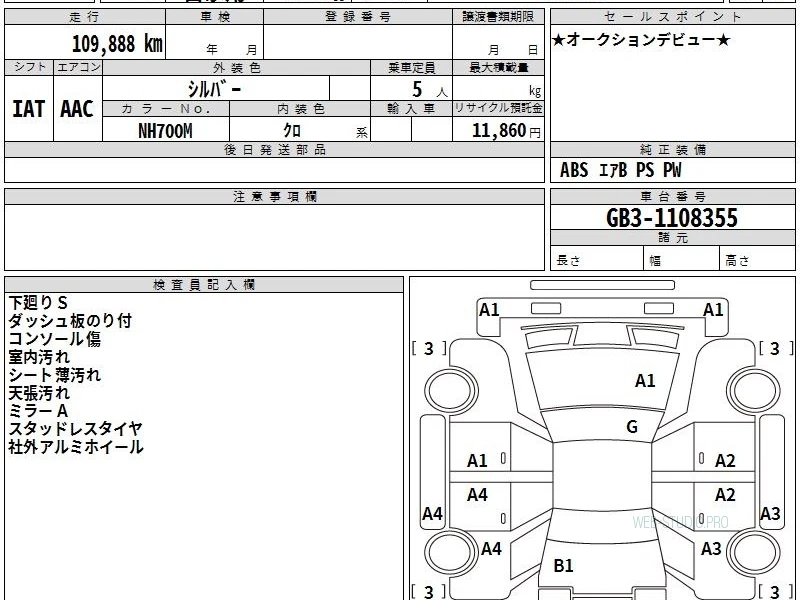Viewport: 800px width, 600px height.
Task: Click the inspector note 室内汚れ
Action: click(39, 357)
